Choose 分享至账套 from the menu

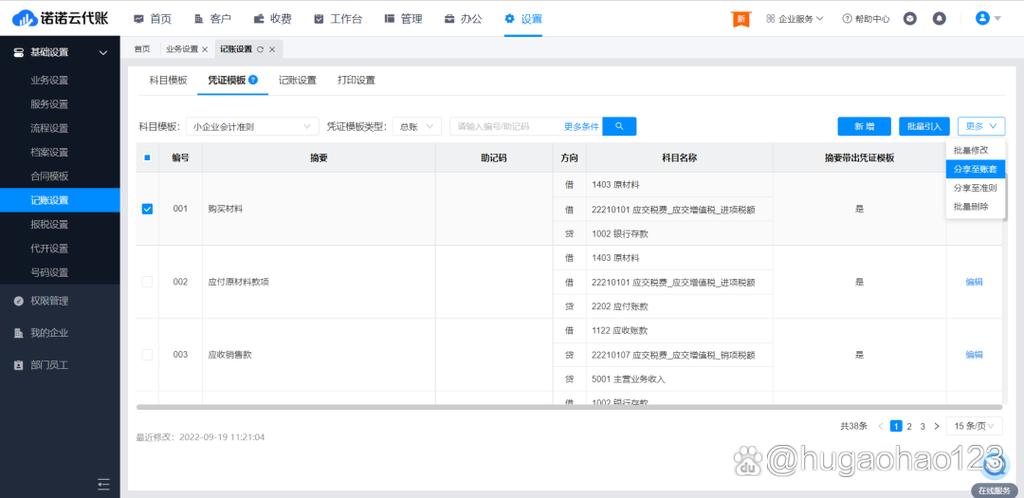(x=975, y=169)
